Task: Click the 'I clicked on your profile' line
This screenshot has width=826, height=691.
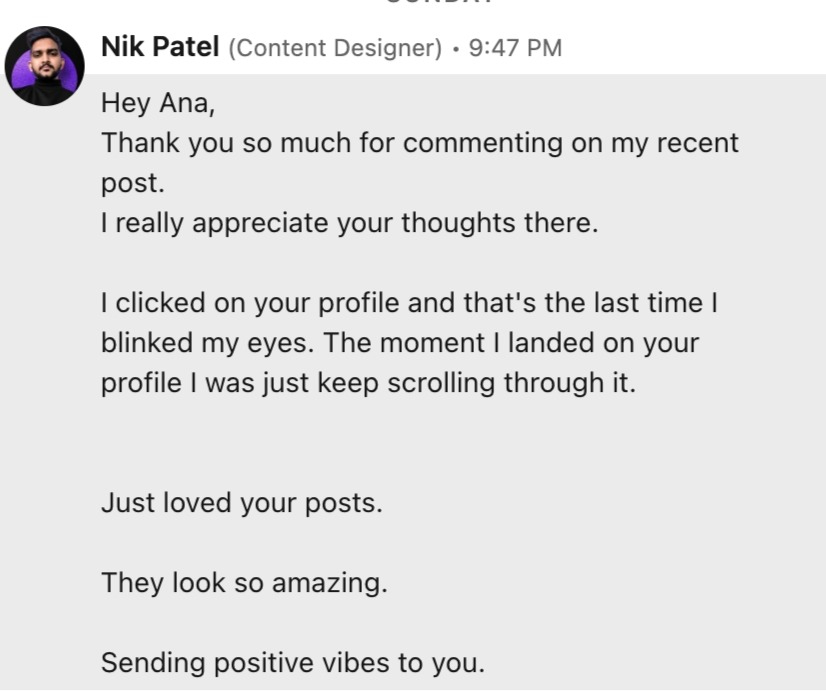Action: 409,303
